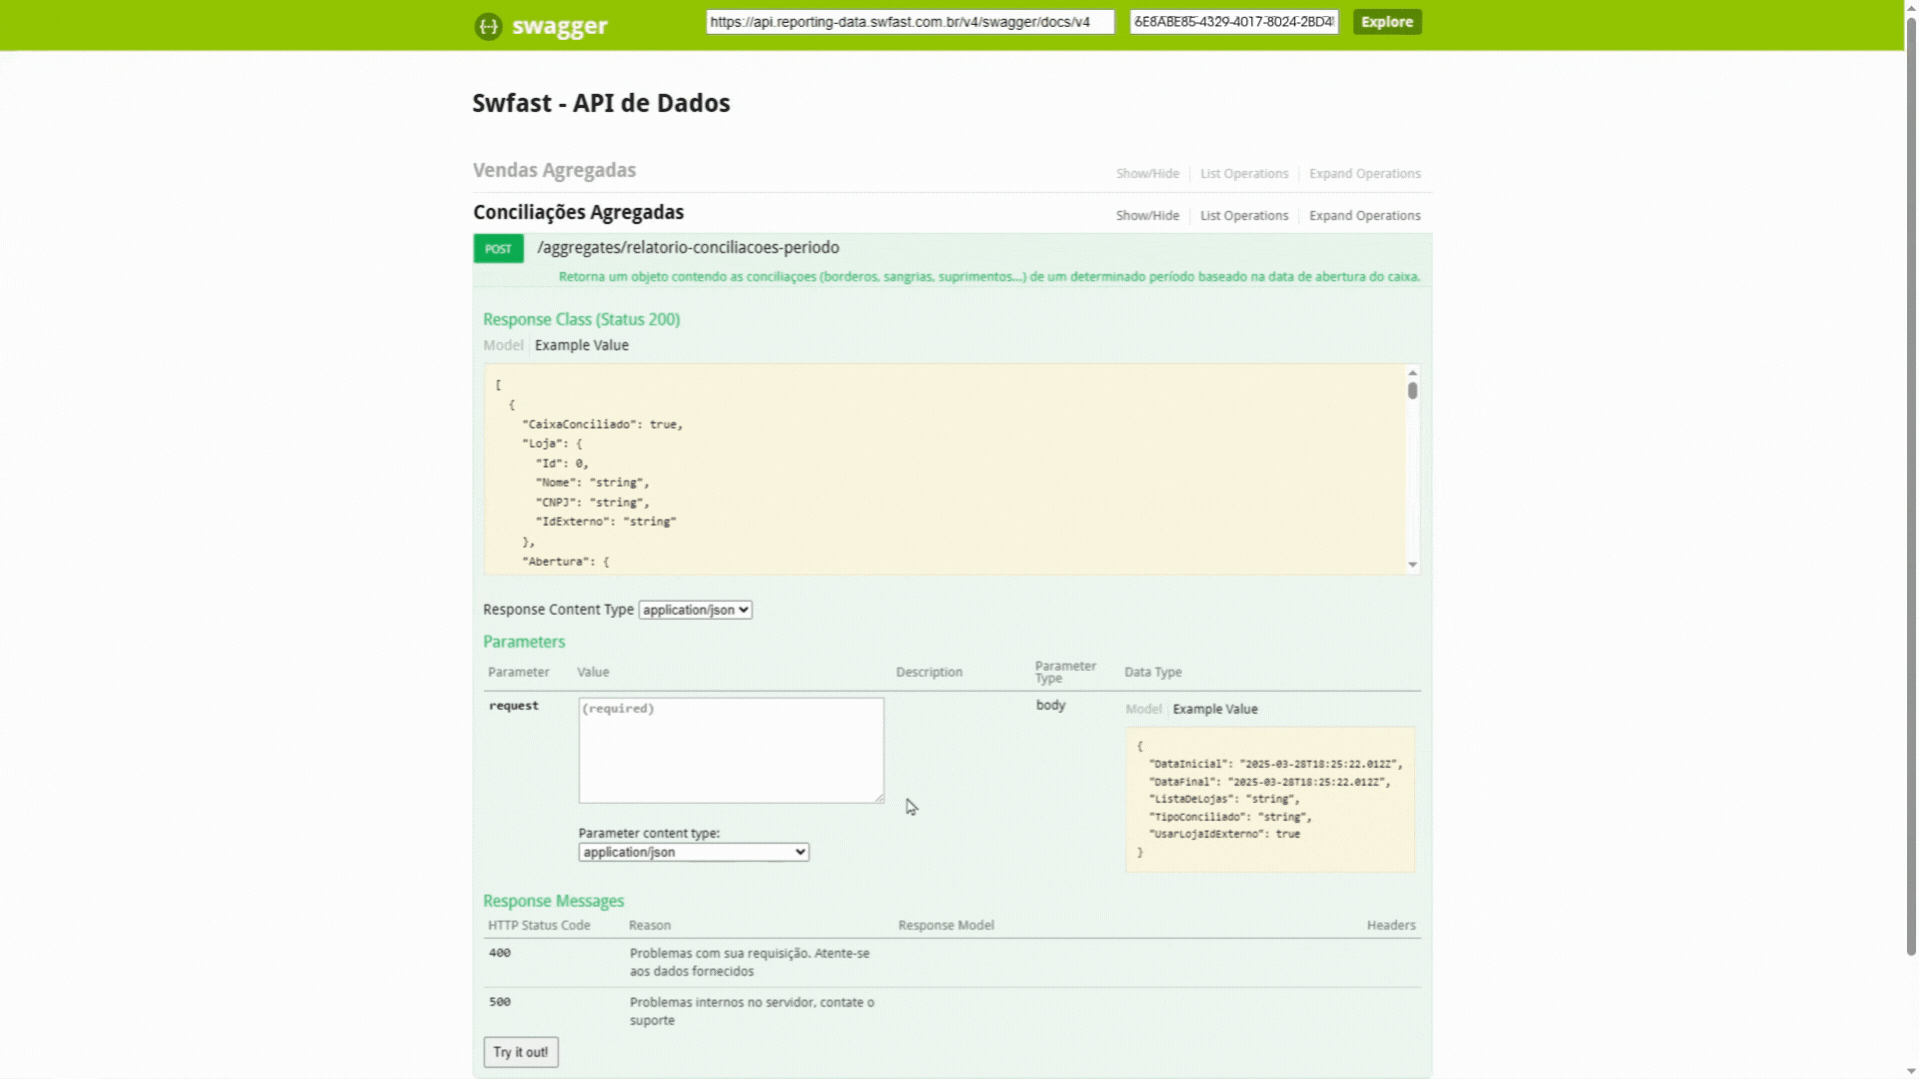Viewport: 1919px width, 1079px height.
Task: Click 'Problemas com sua requisição' reason text
Action: (x=749, y=962)
